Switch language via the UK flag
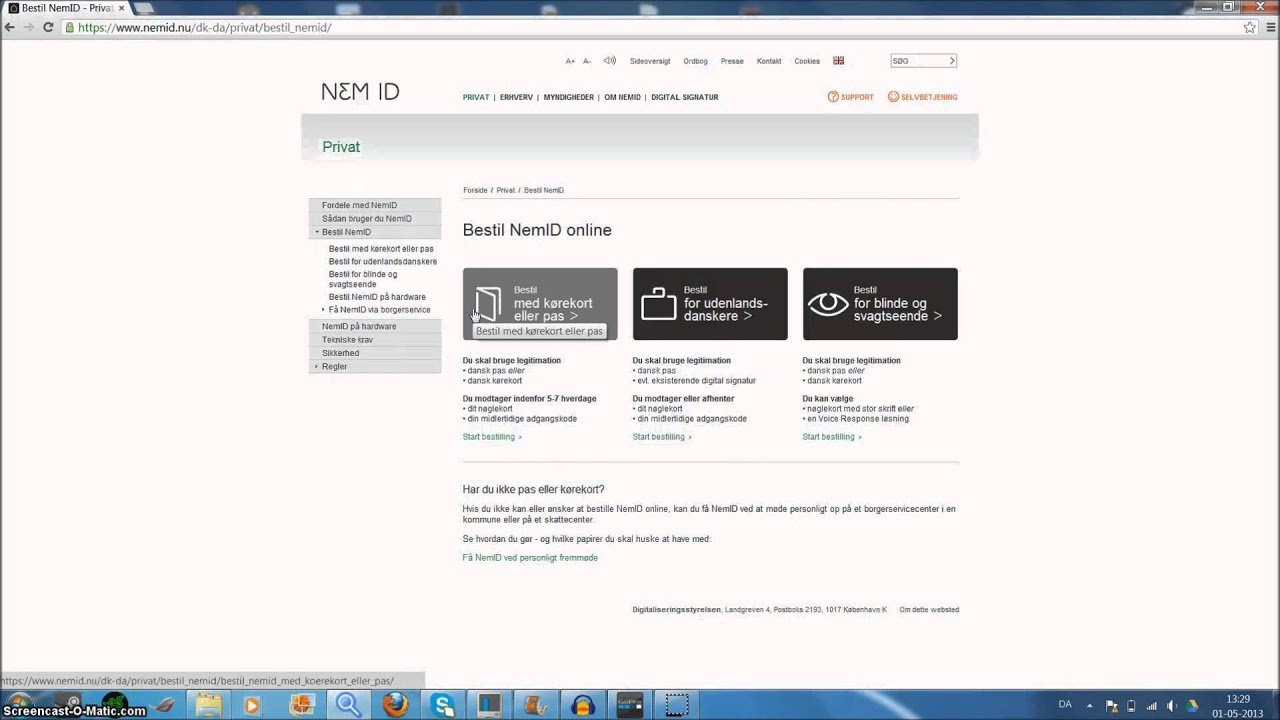 pos(838,61)
